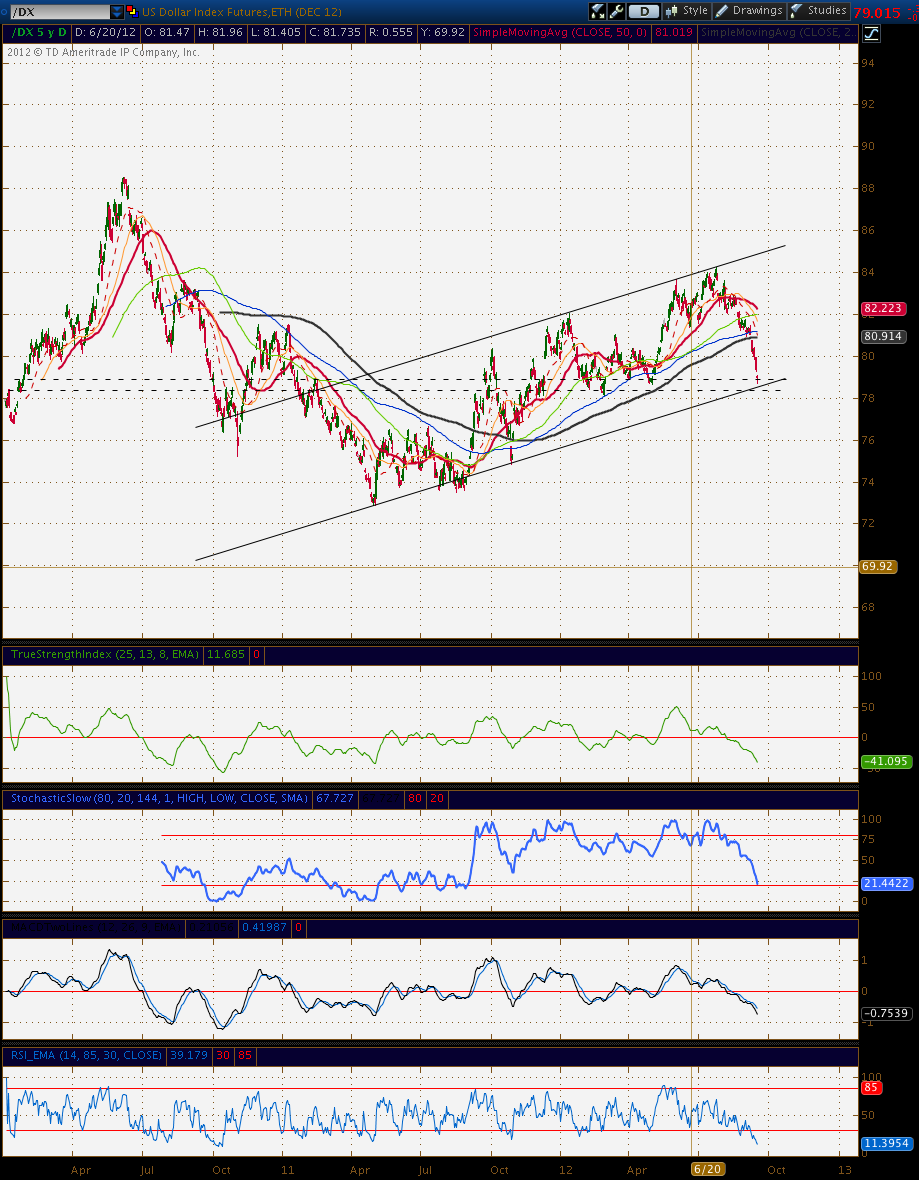This screenshot has width=919, height=1180.
Task: Click the 0.41987 MACD value in header
Action: [264, 928]
